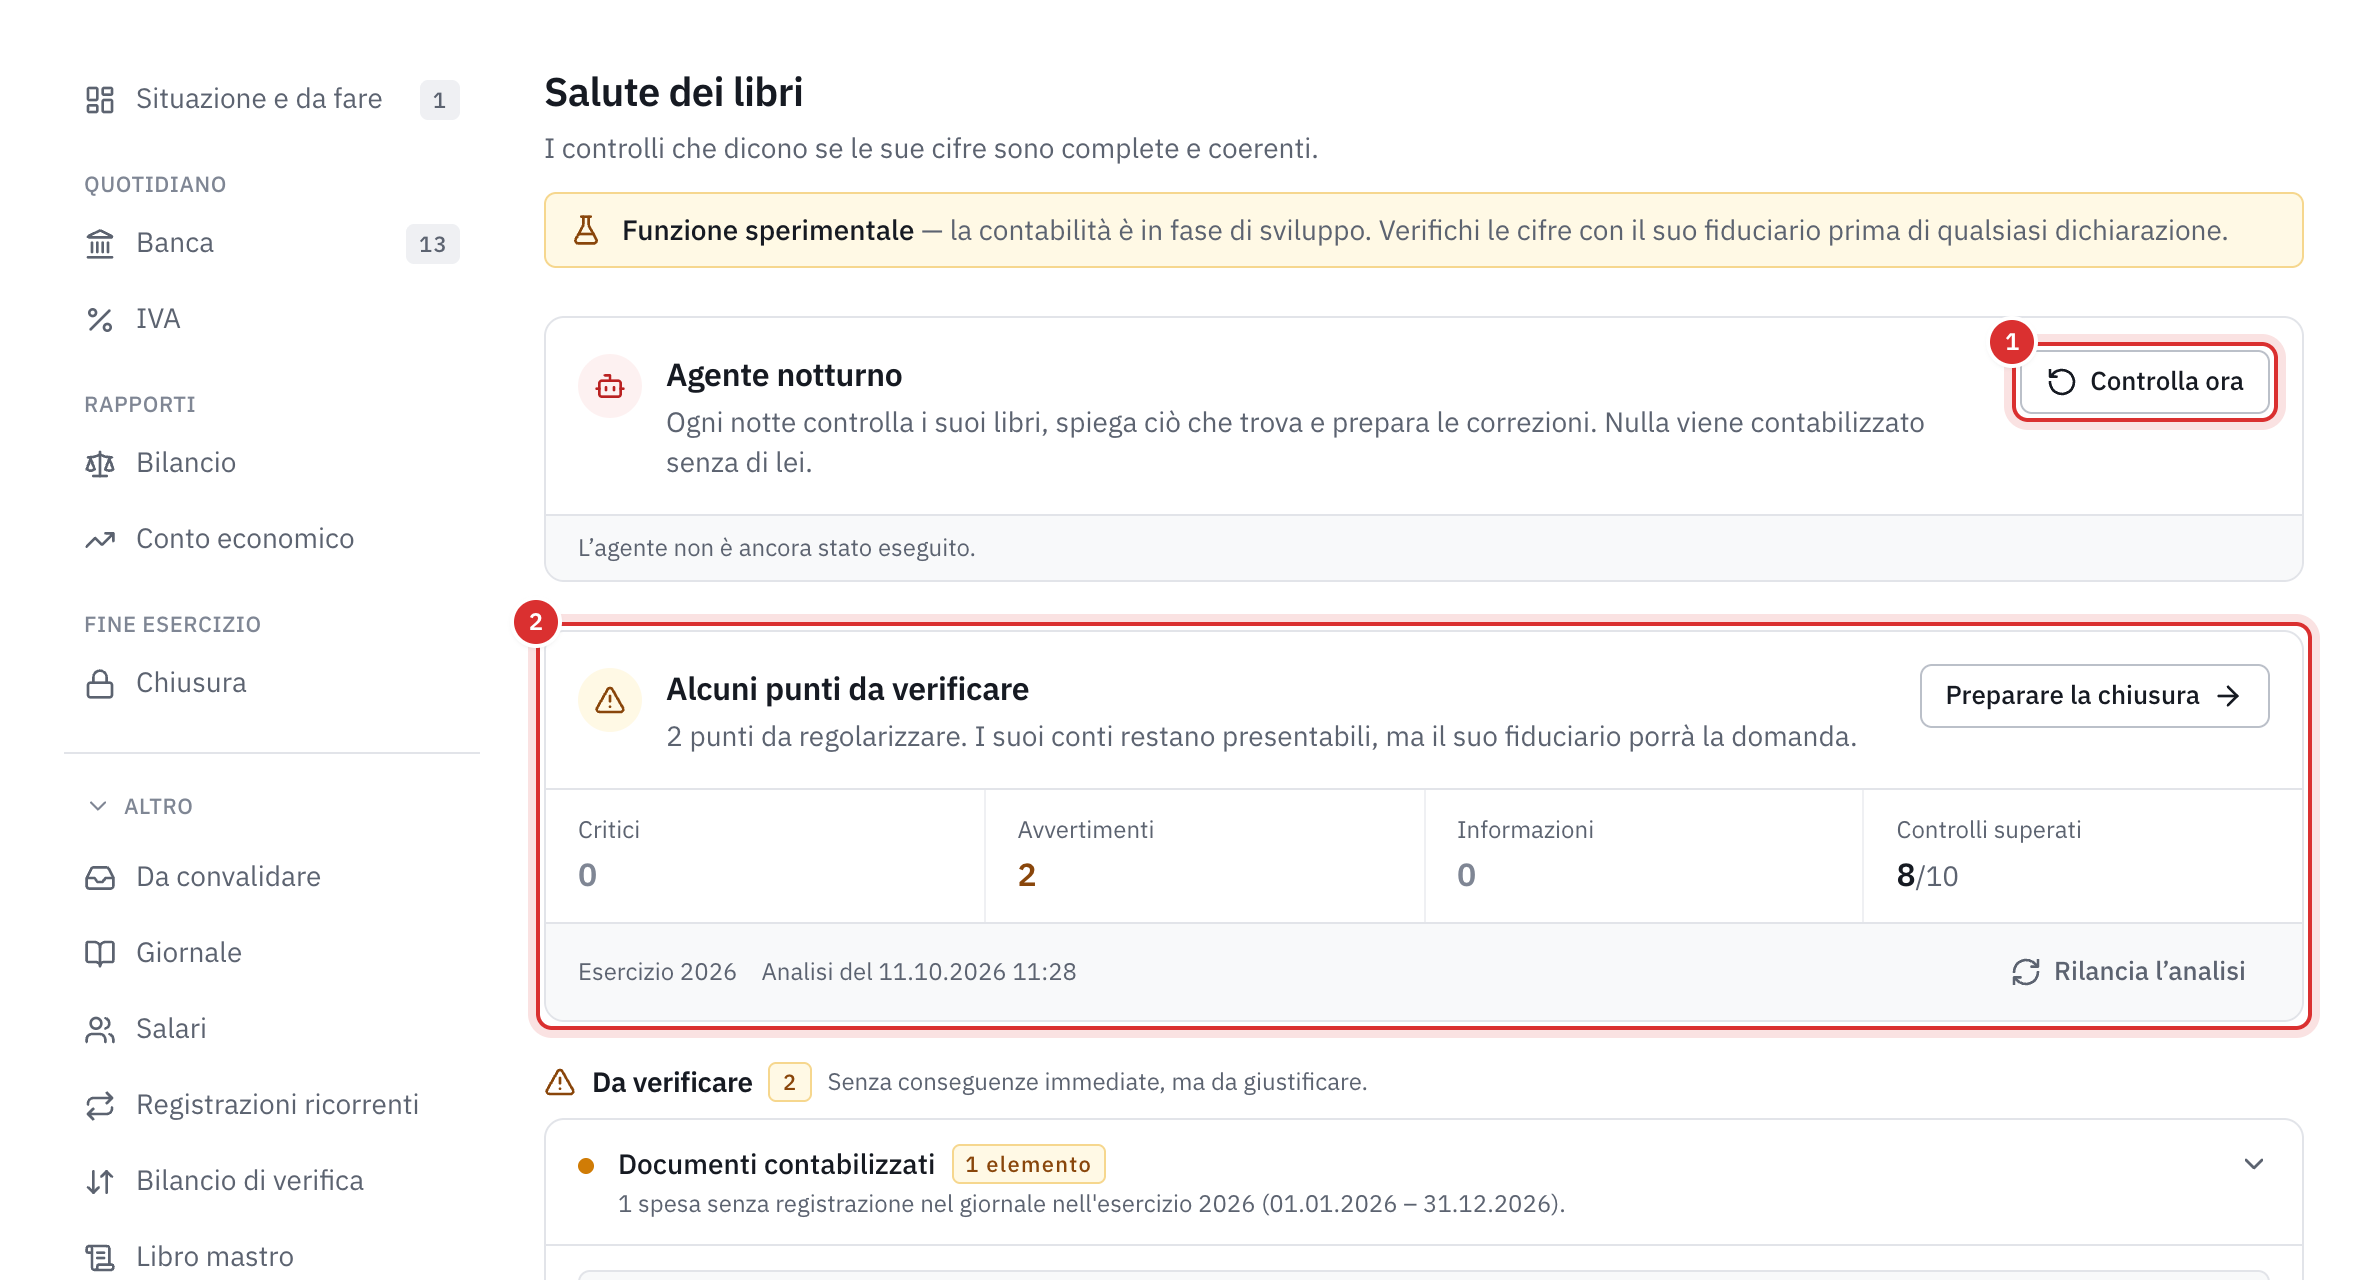Click the scales icon next to Bilancio
The image size is (2368, 1280).
(x=100, y=463)
